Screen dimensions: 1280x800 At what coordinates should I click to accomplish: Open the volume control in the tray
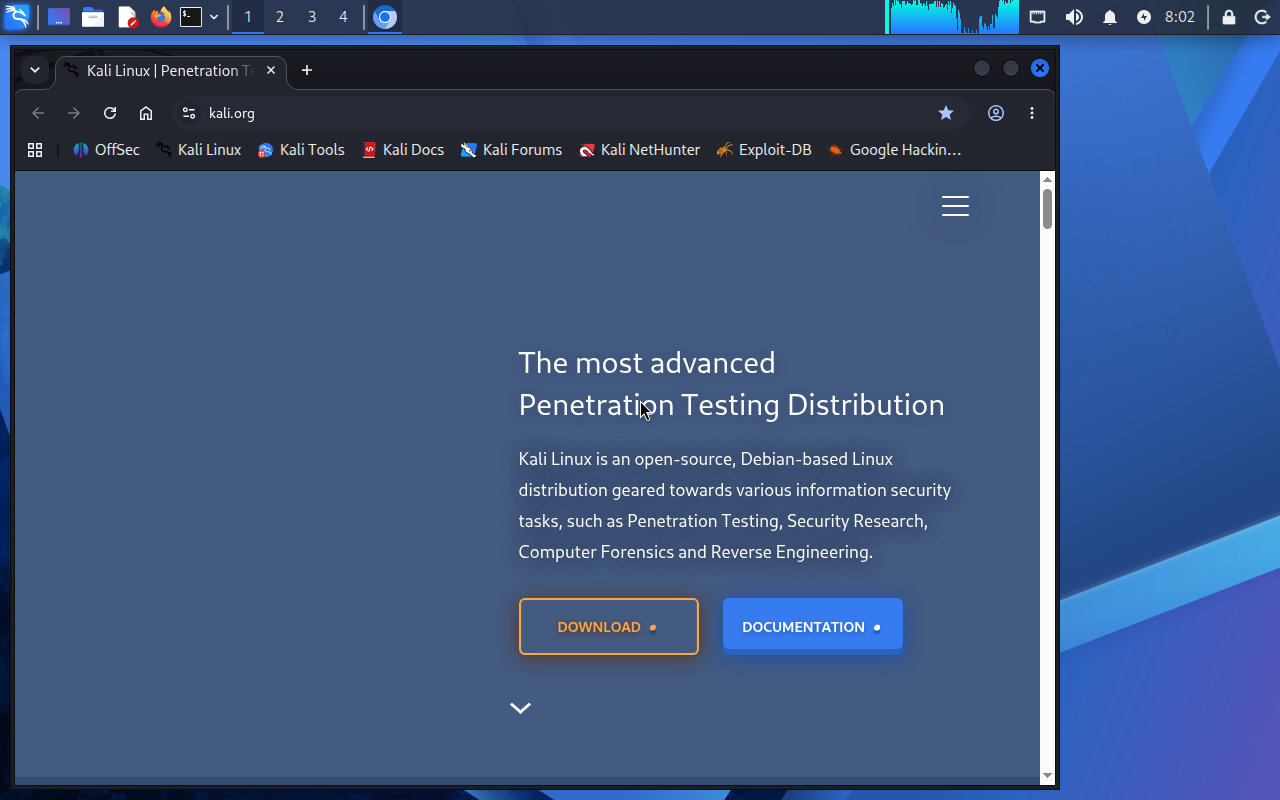click(1074, 17)
